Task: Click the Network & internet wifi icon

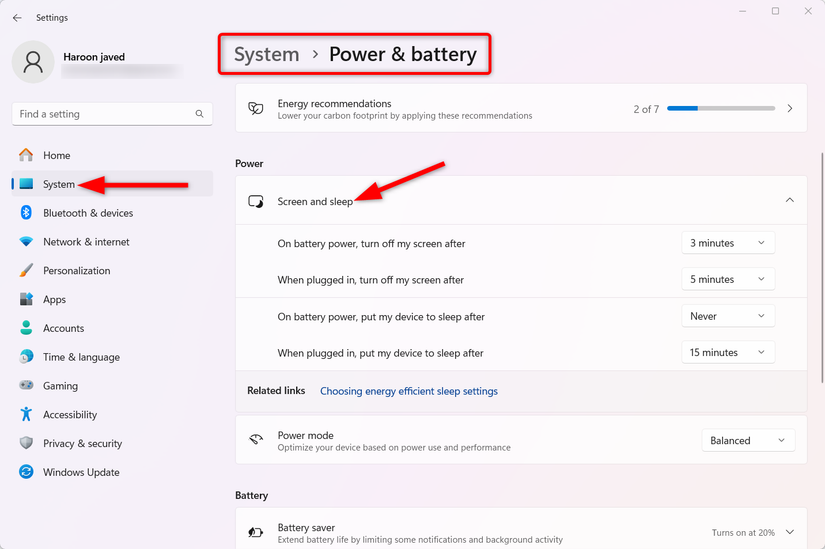Action: [26, 242]
